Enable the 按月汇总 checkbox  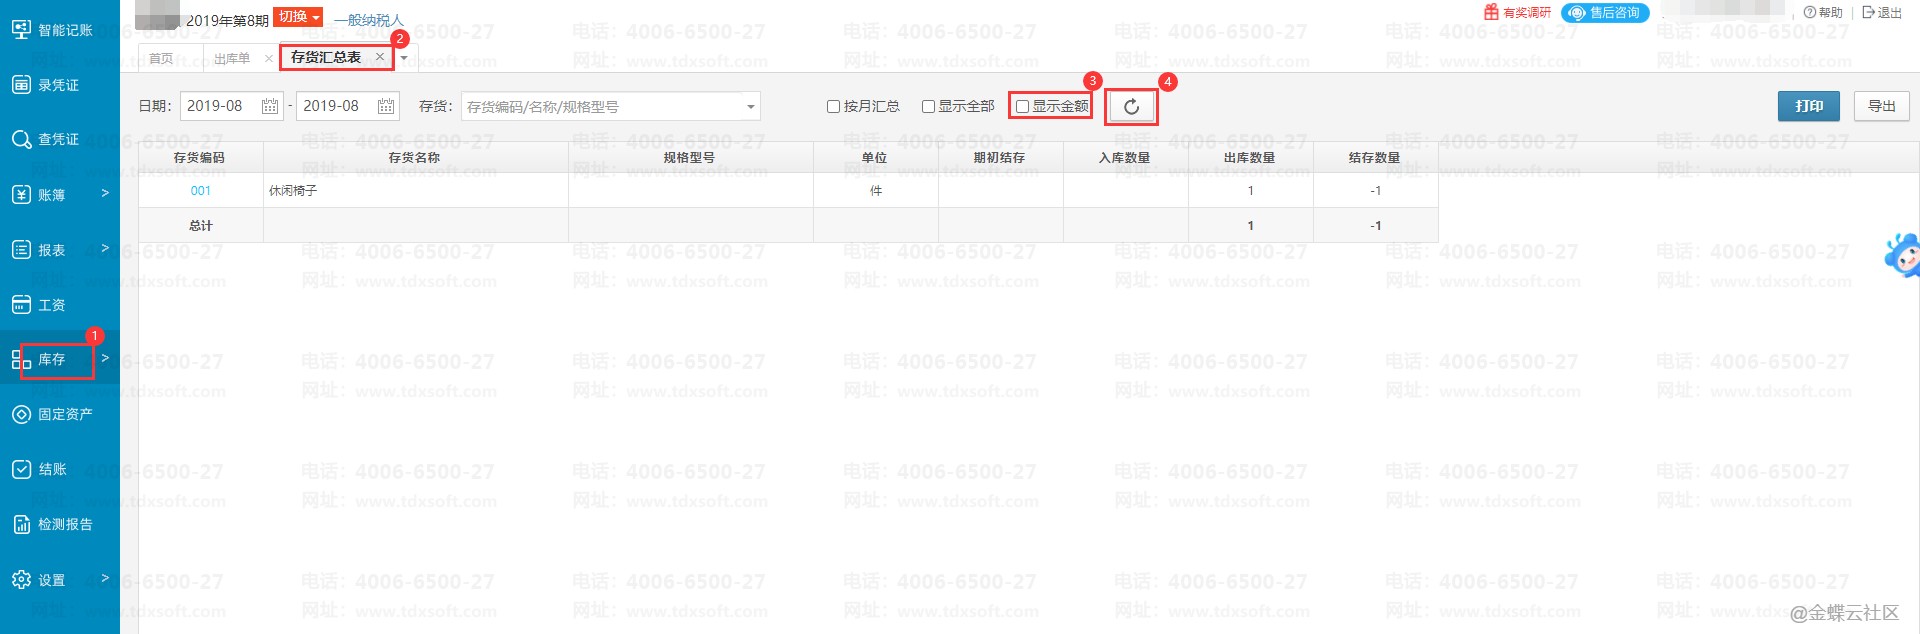tap(833, 106)
